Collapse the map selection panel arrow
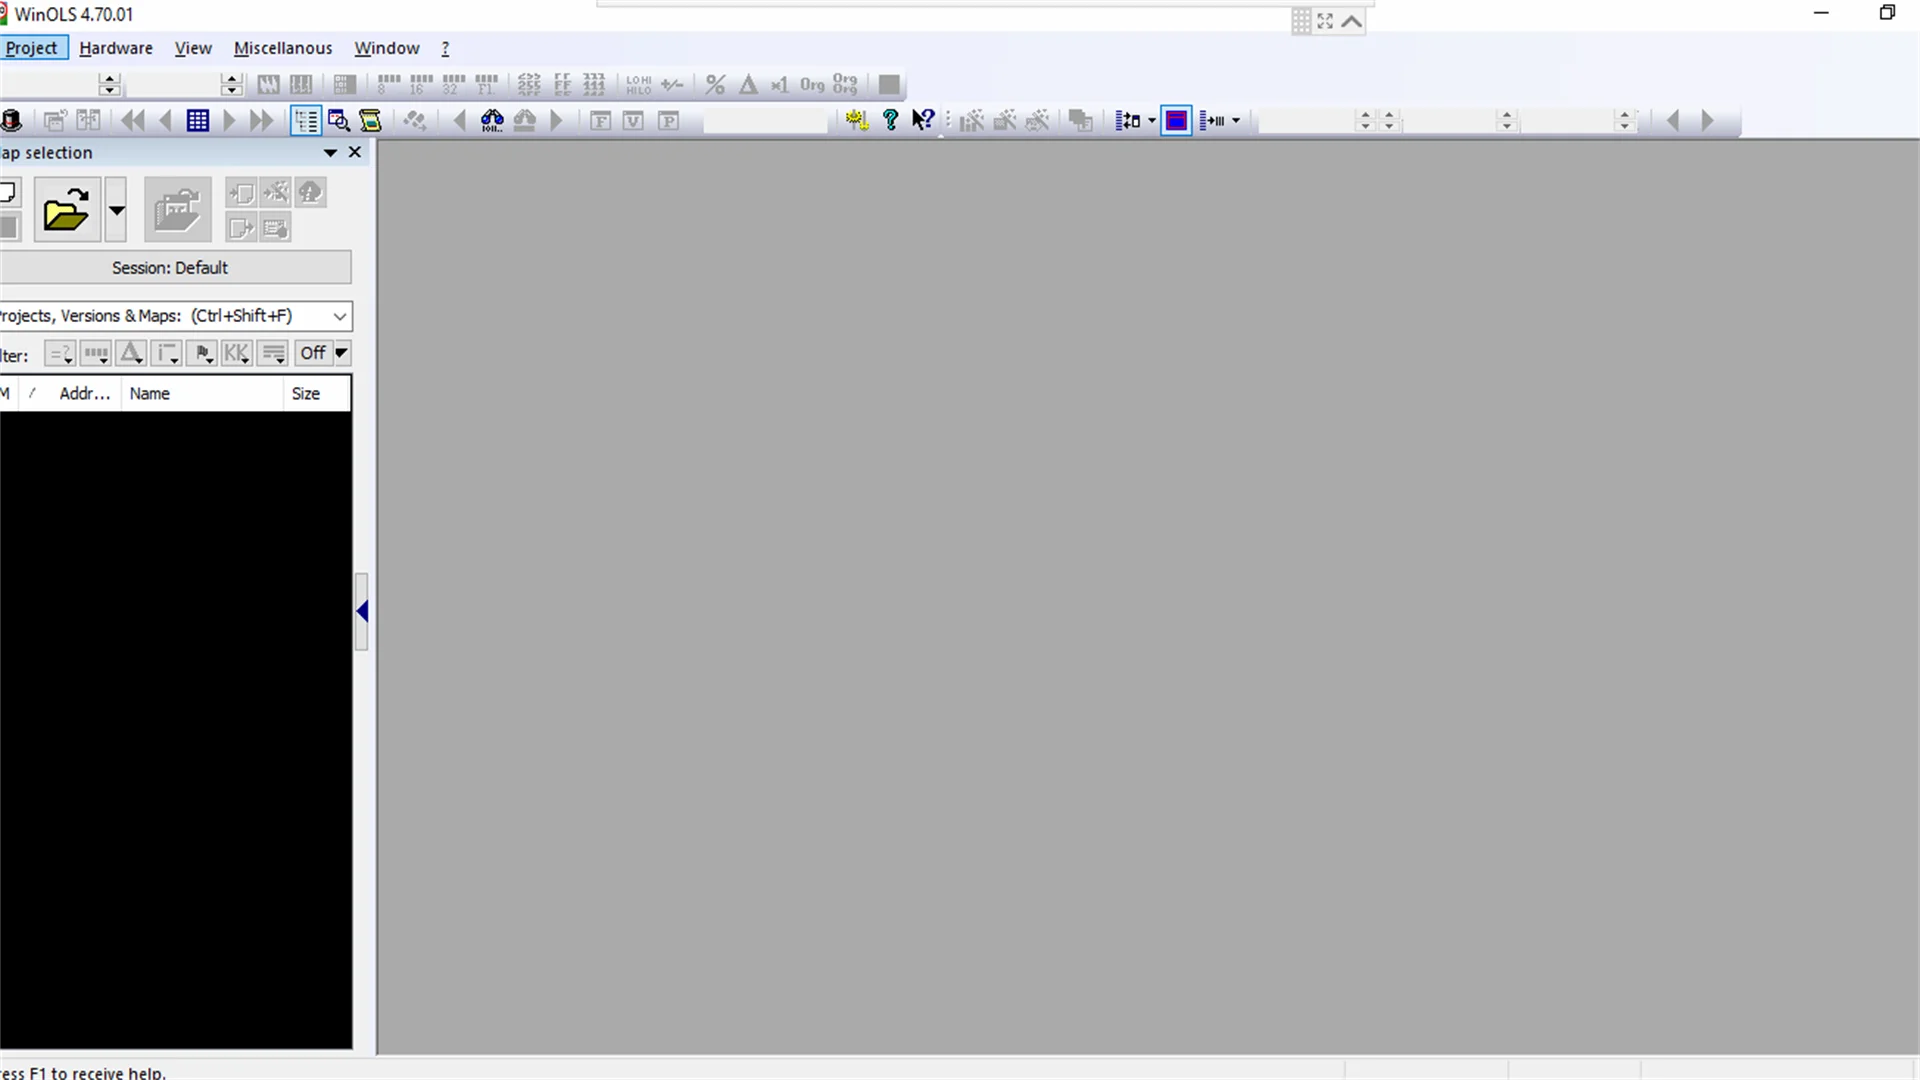Screen dimensions: 1920x1080 [364, 609]
